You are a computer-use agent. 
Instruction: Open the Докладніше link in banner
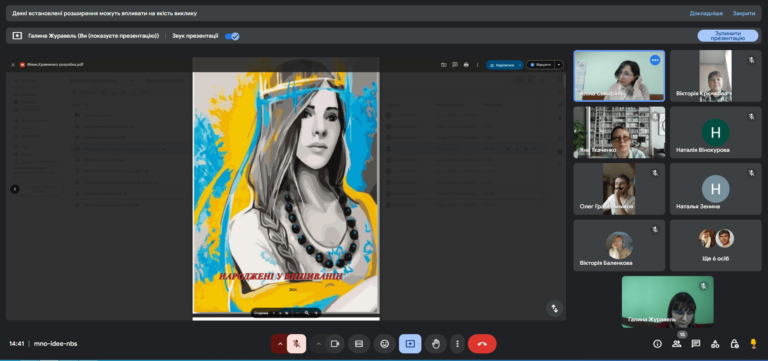point(706,13)
